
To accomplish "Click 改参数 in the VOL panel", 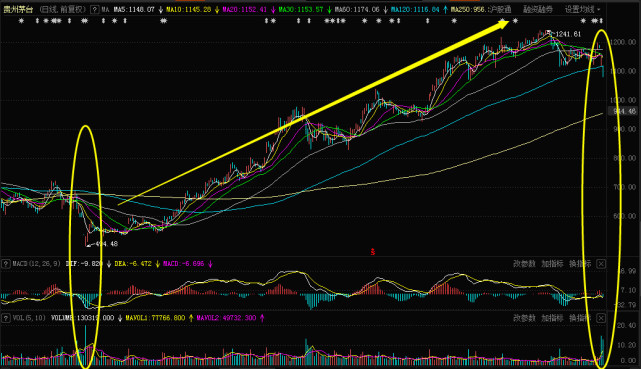I will coord(524,318).
